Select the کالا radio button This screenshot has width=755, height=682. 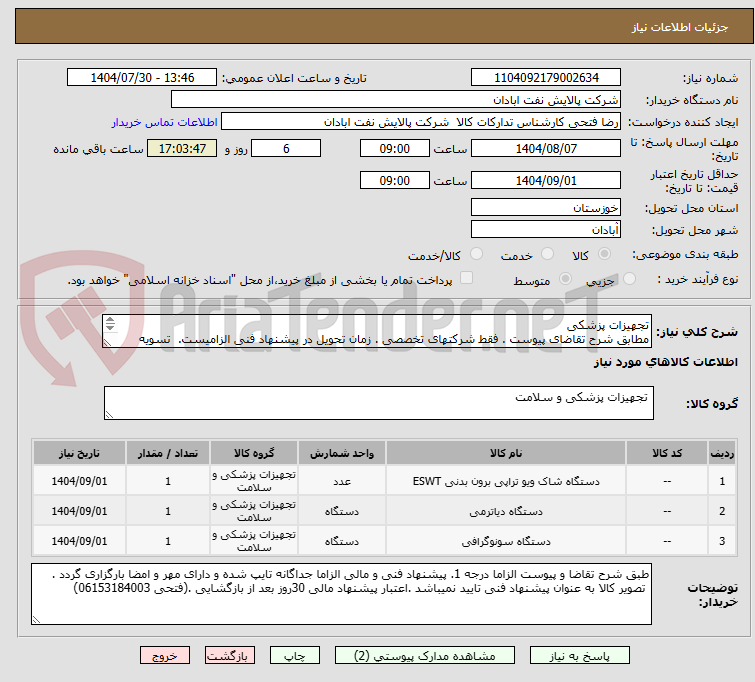click(604, 253)
